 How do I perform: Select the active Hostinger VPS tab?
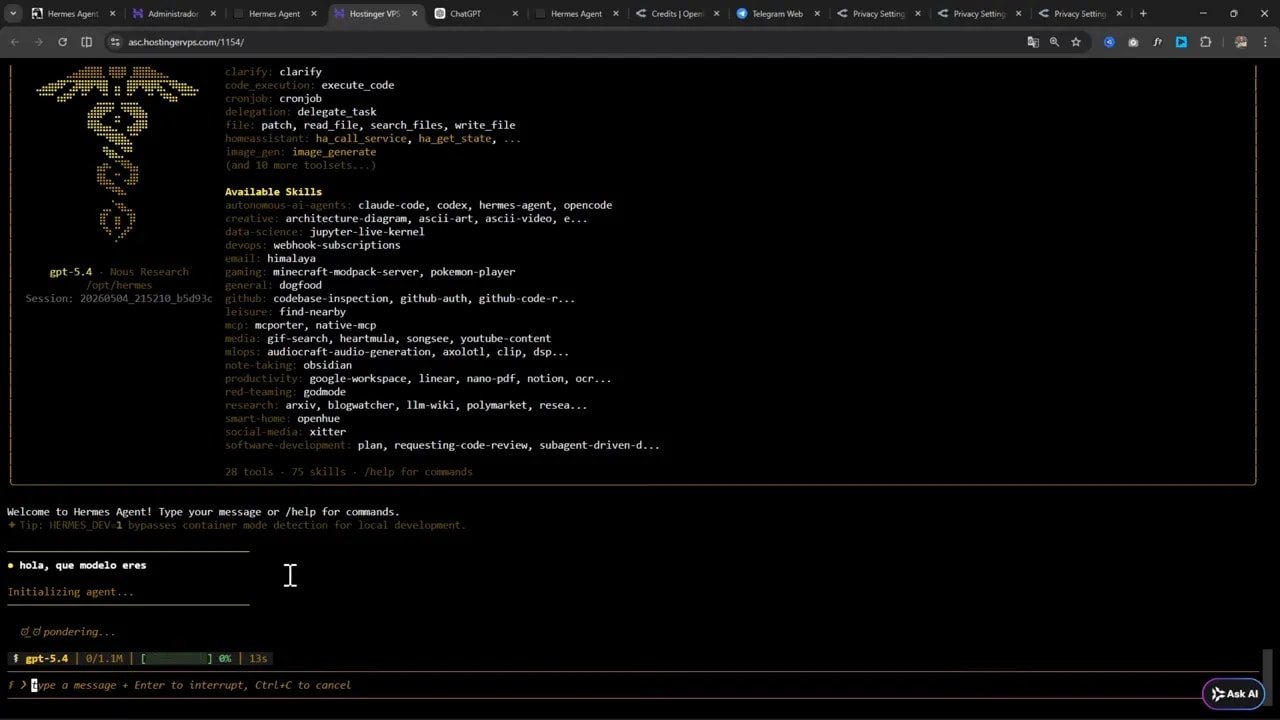pyautogui.click(x=373, y=14)
